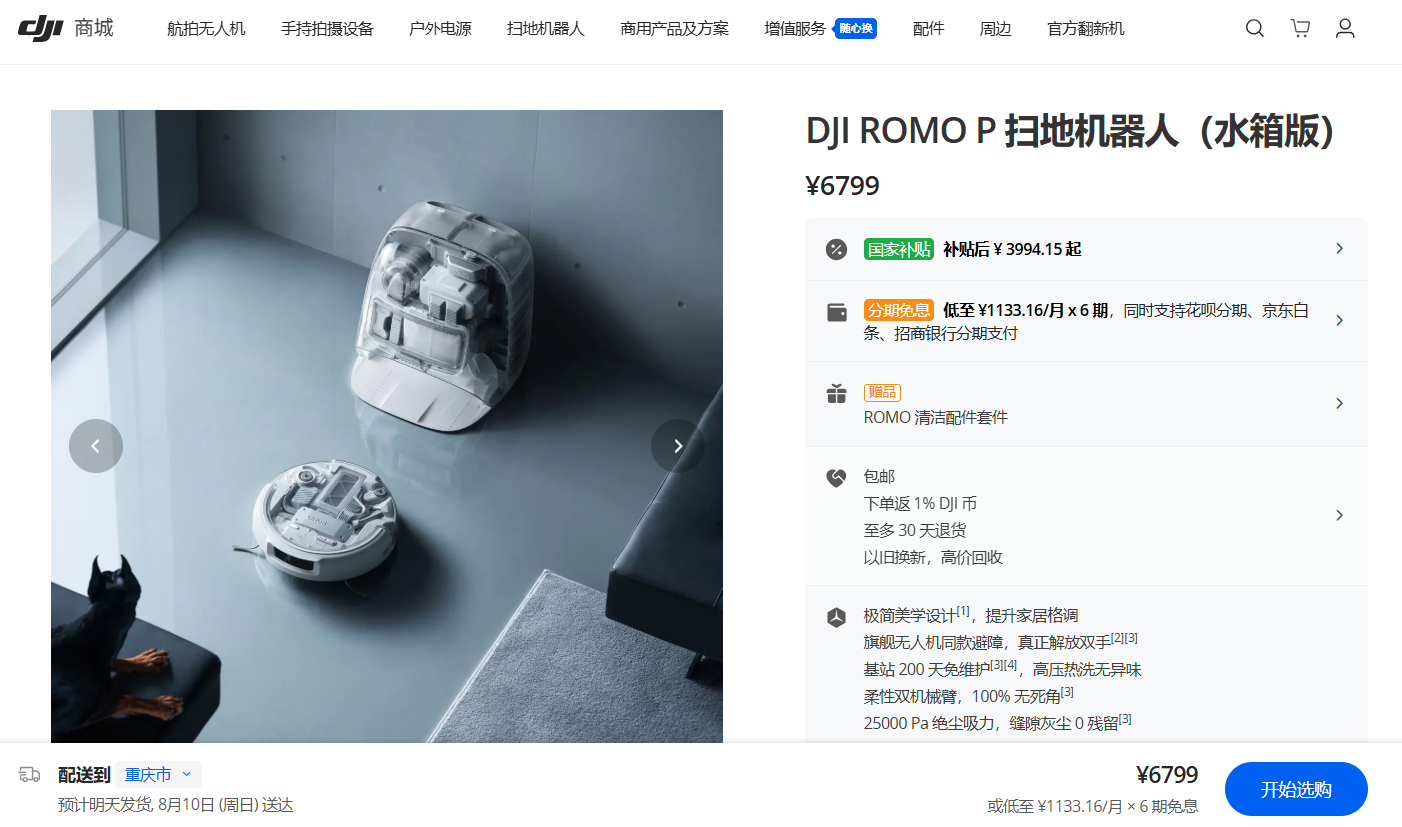
Task: Open the 扫地机器人 menu
Action: (x=545, y=29)
